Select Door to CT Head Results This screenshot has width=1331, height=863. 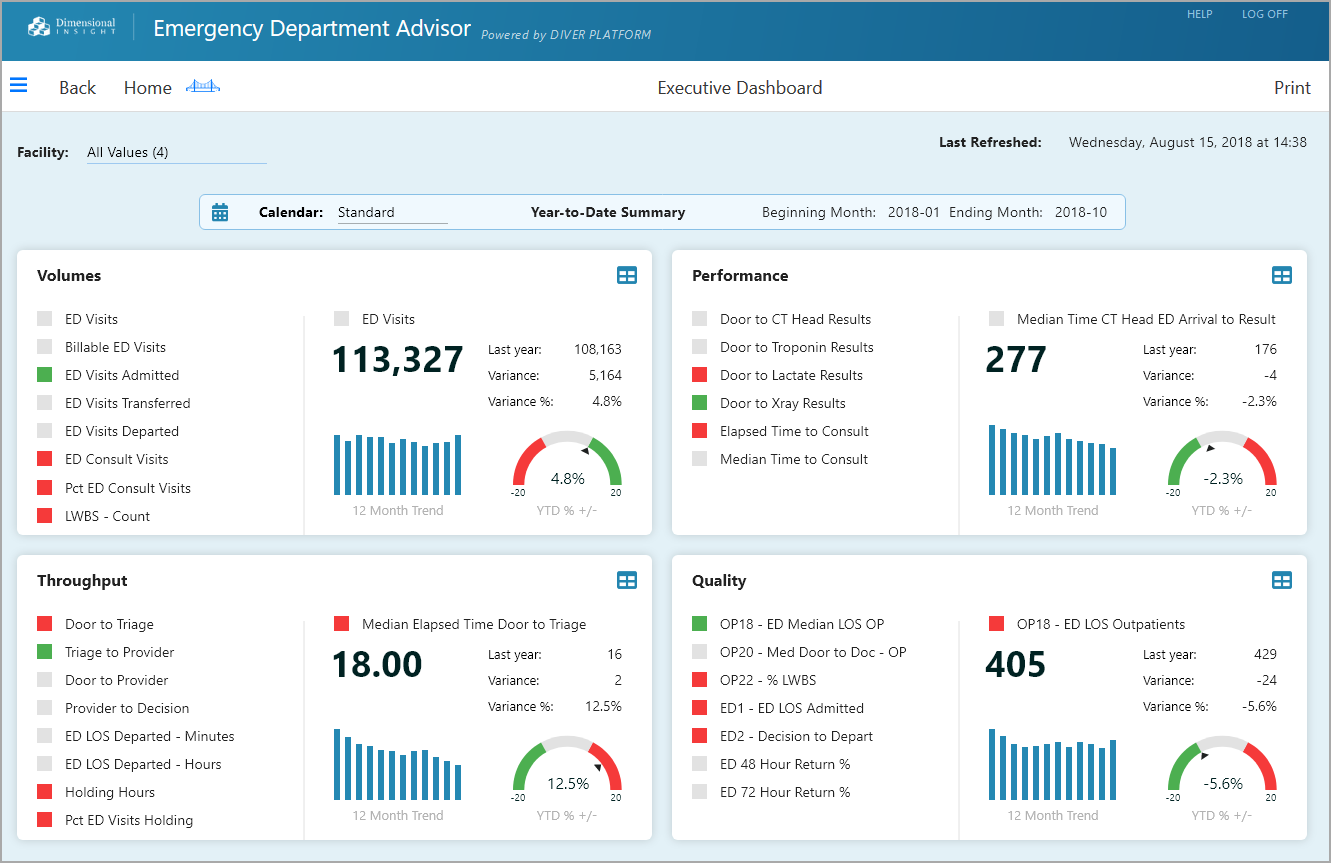(x=795, y=319)
